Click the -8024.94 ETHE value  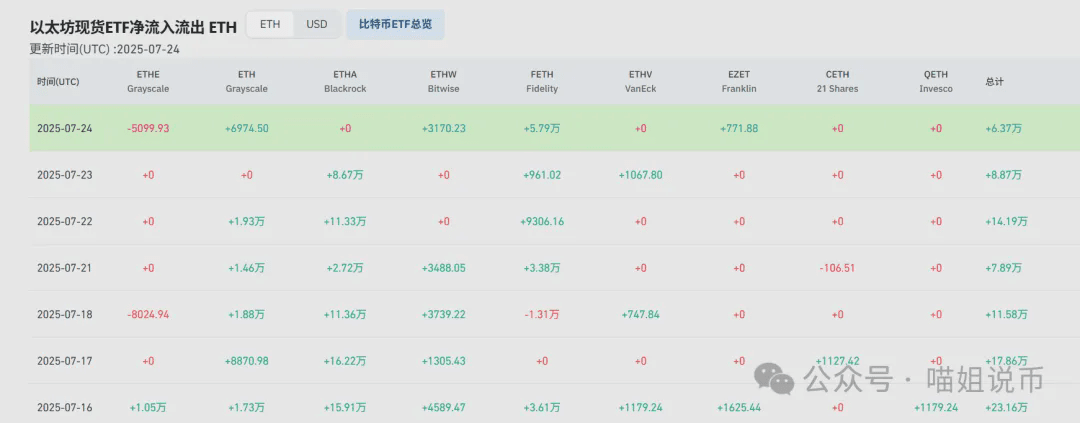pos(148,314)
